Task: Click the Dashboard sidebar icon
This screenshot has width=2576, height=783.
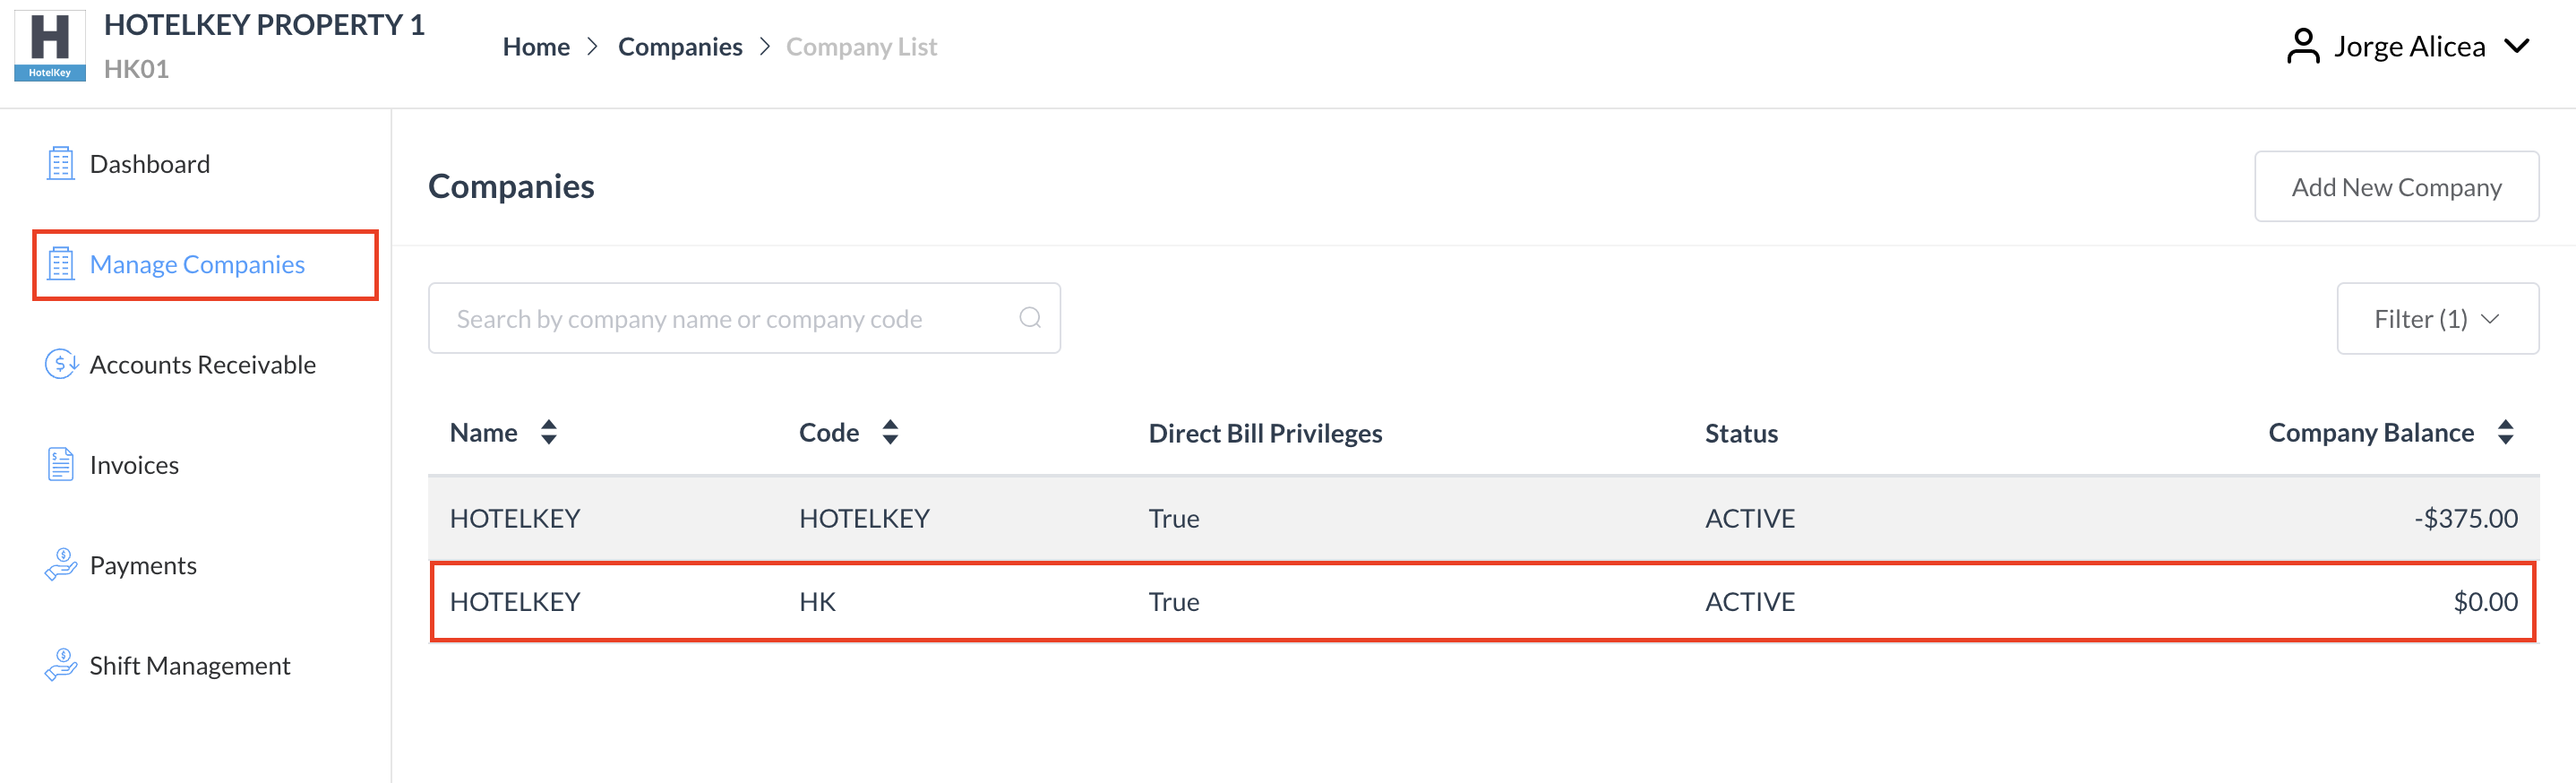Action: pyautogui.click(x=61, y=164)
